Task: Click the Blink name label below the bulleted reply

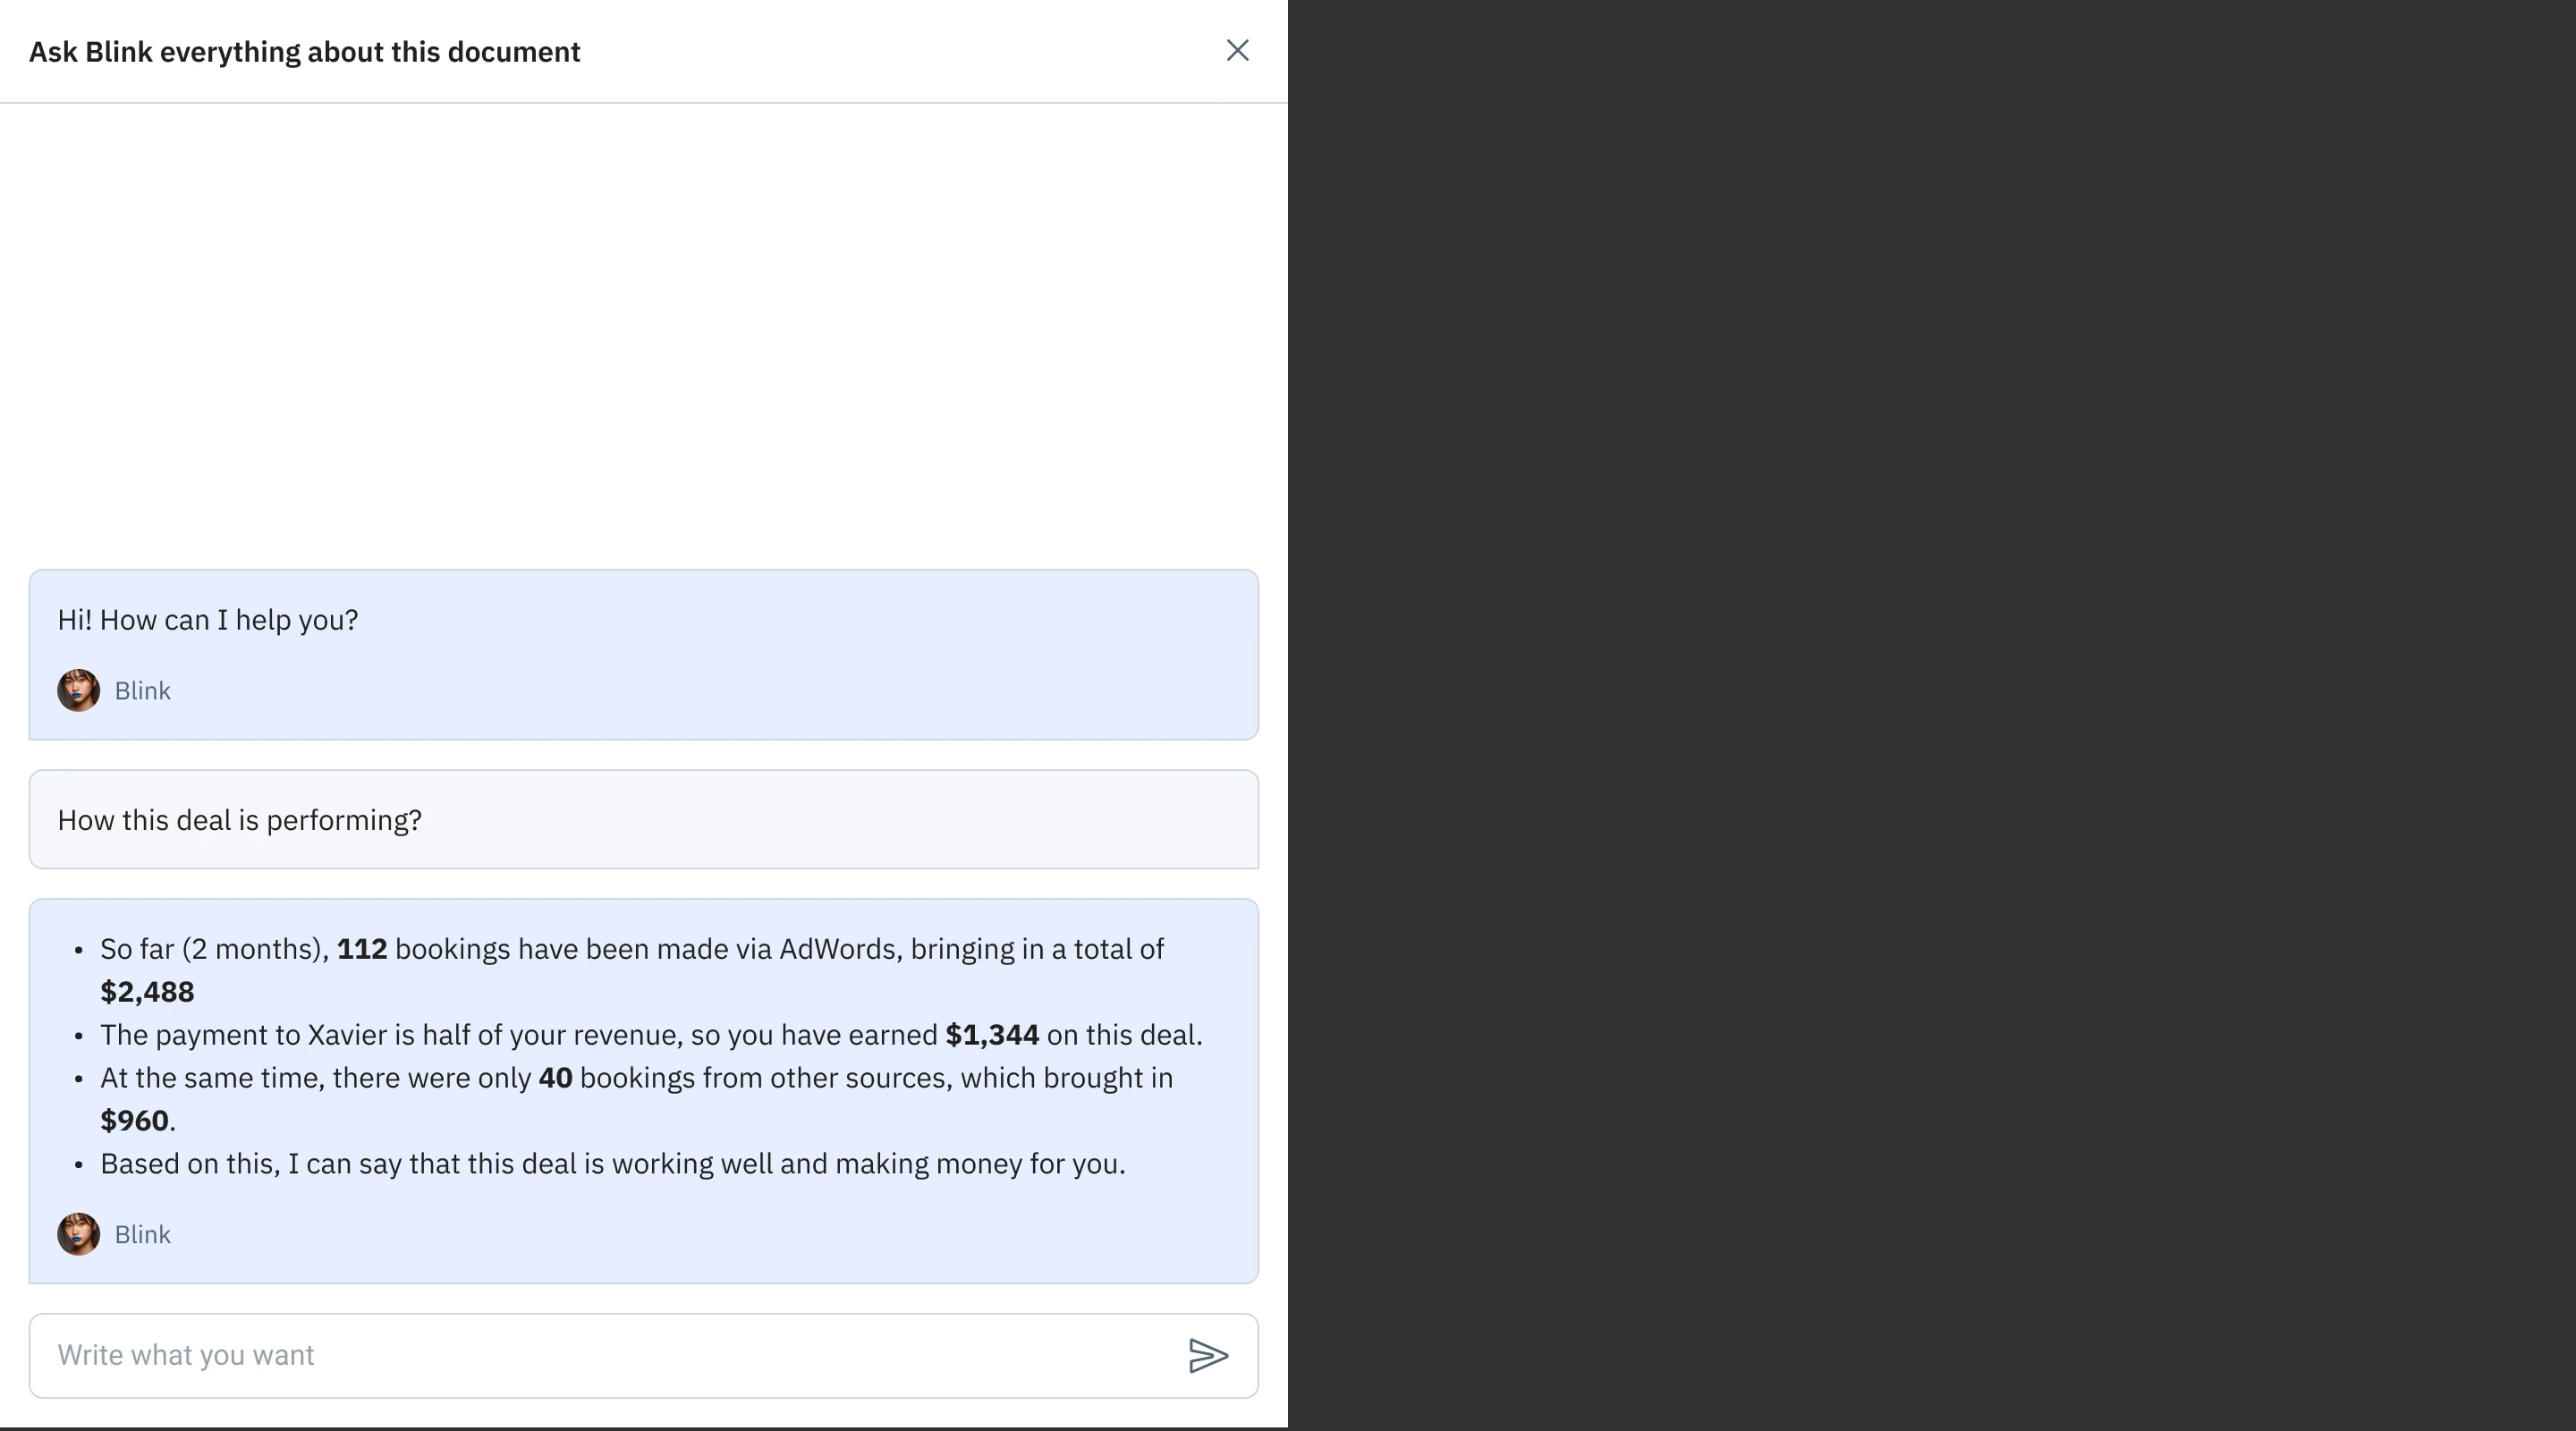Action: coord(142,1234)
